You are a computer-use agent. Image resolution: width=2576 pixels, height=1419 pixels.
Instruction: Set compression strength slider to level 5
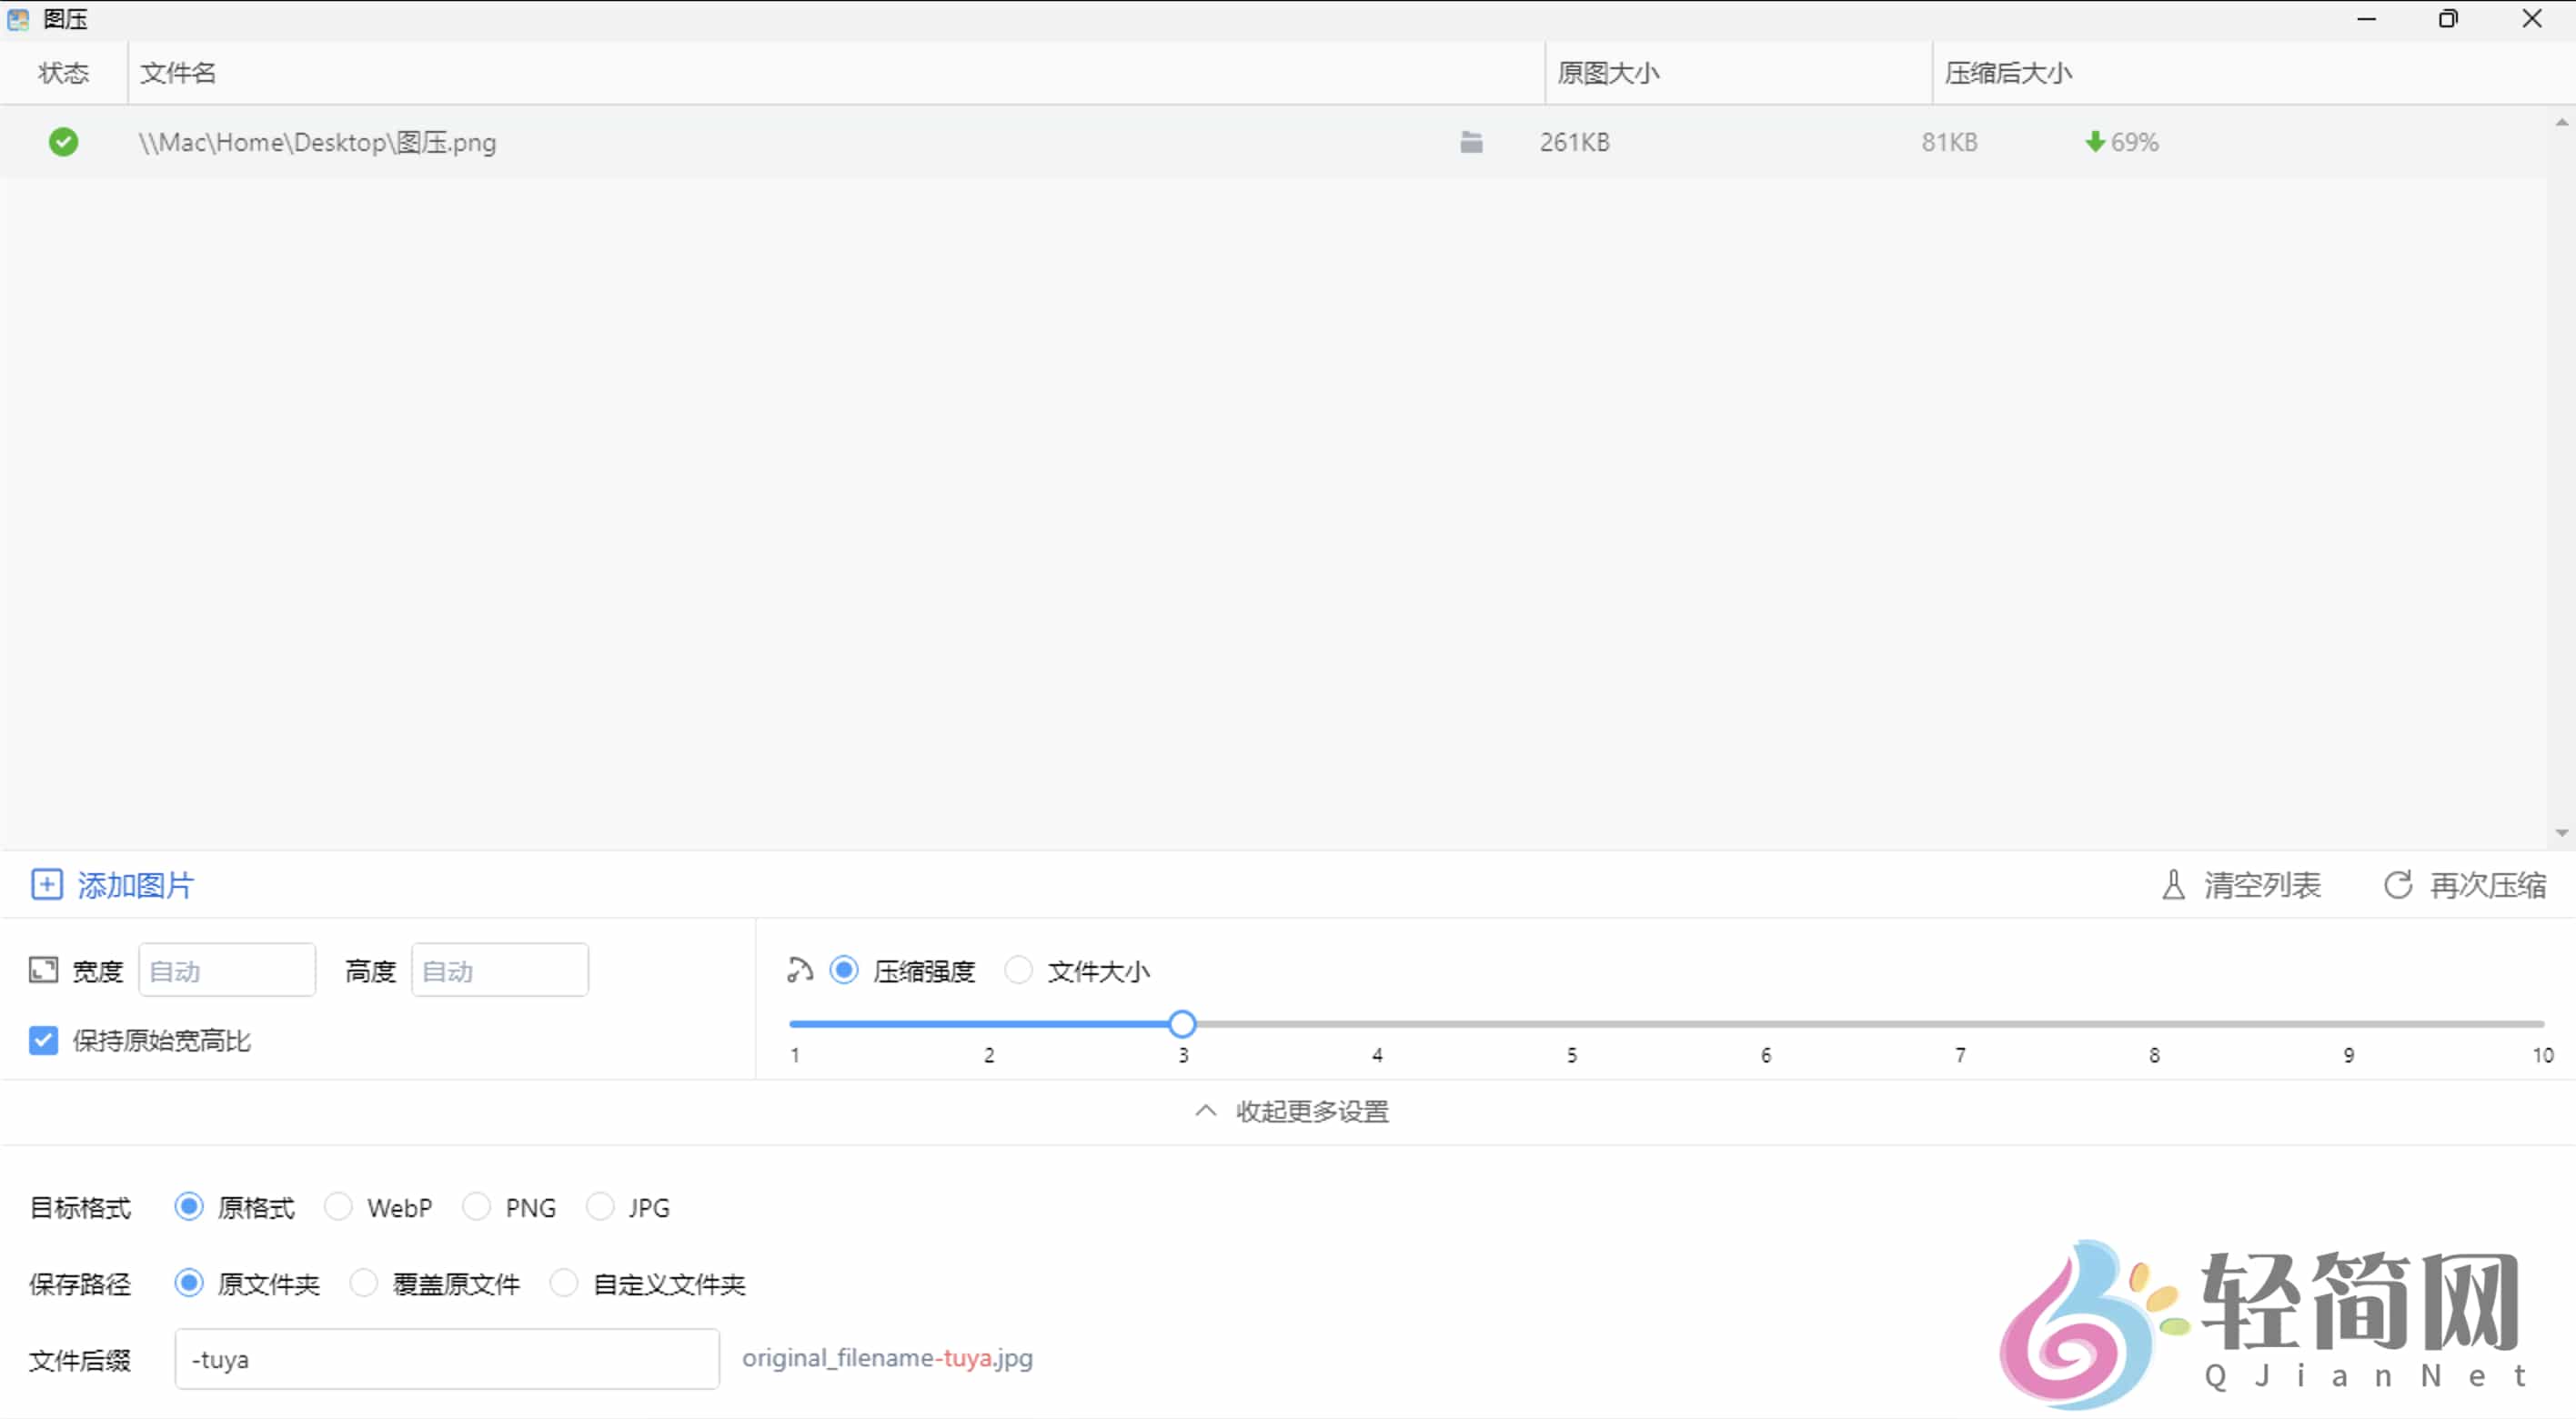[1571, 1022]
